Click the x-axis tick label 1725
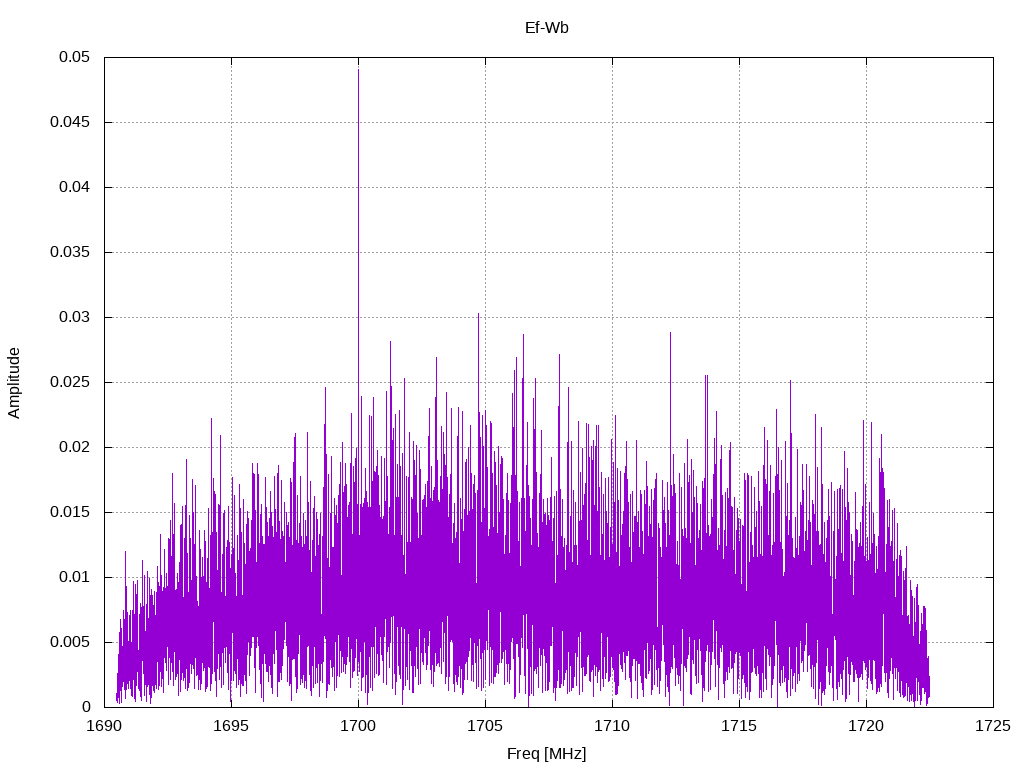Screen dimensions: 1024x768 (993, 726)
